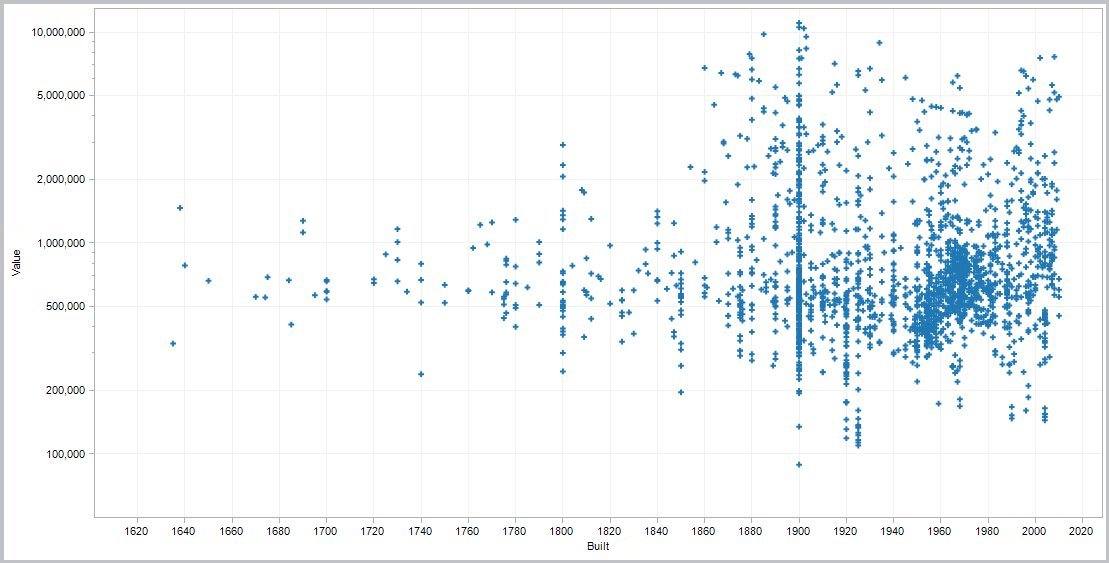Click the 1620 x-axis tick label
1109x563 pixels.
tap(137, 530)
